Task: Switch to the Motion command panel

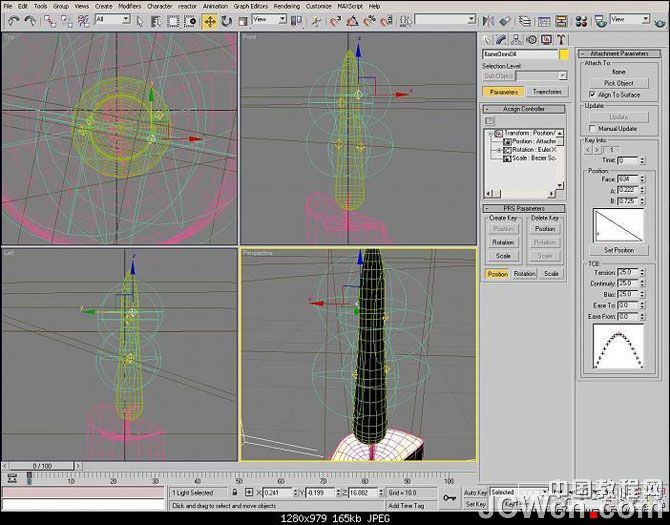Action: tap(531, 40)
